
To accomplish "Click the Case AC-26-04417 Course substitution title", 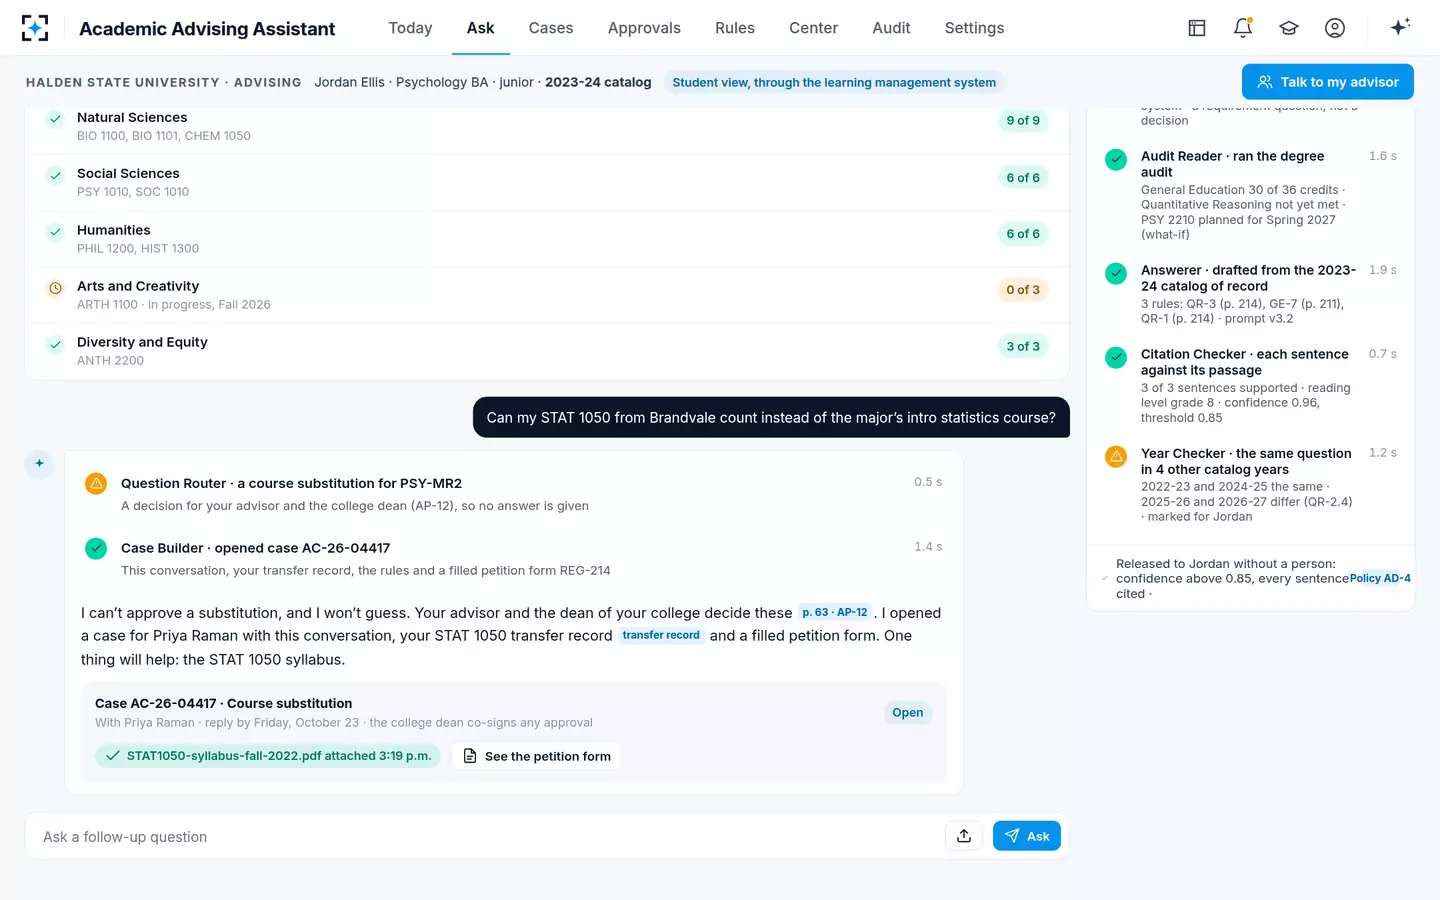I will tap(224, 703).
